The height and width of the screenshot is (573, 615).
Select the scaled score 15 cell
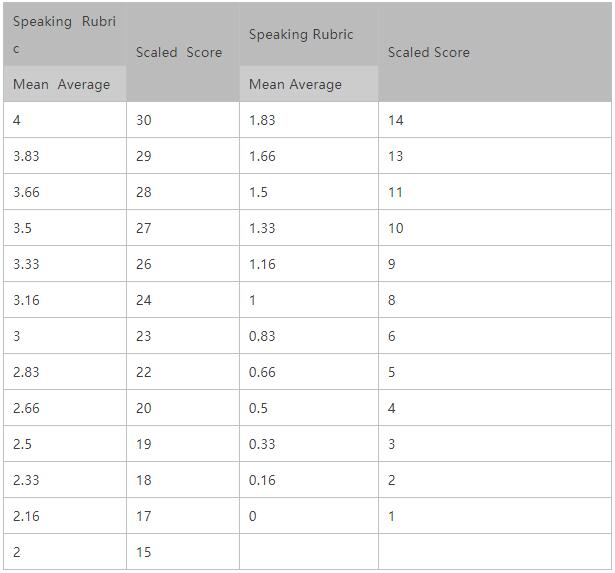tap(183, 552)
